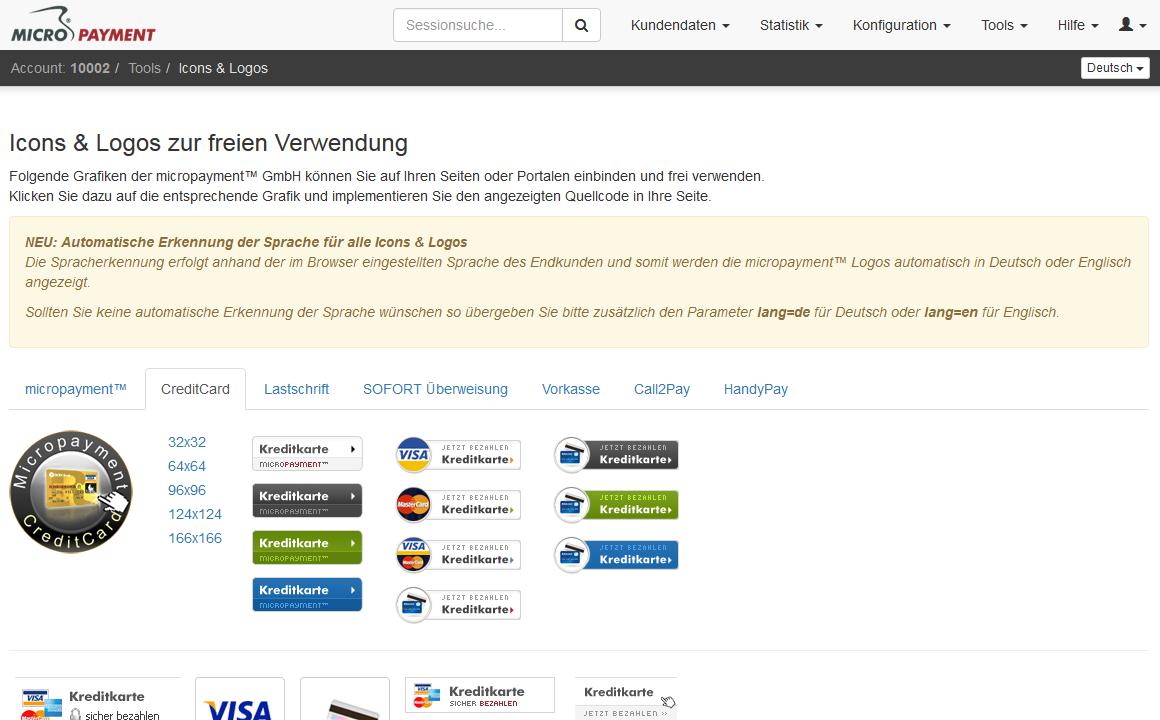Select the 32x32 icon size link
This screenshot has height=720, width=1160.
(x=186, y=443)
